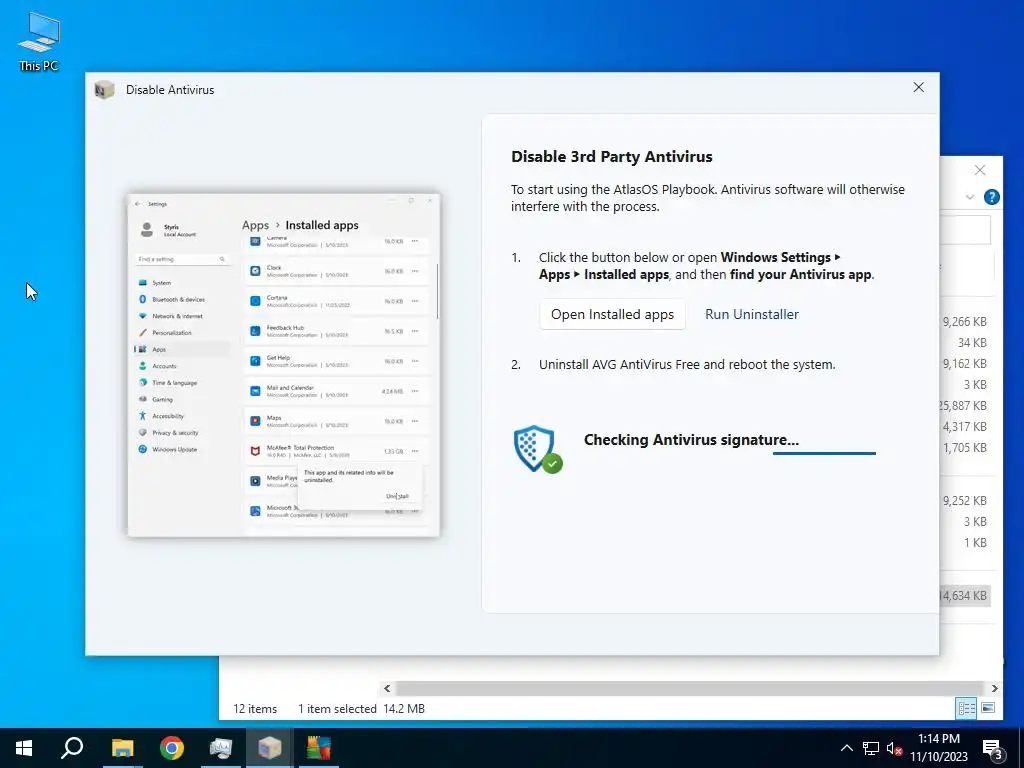Viewport: 1024px width, 768px height.
Task: Click the Disable 3rd Party Antivirus heading
Action: tap(611, 157)
